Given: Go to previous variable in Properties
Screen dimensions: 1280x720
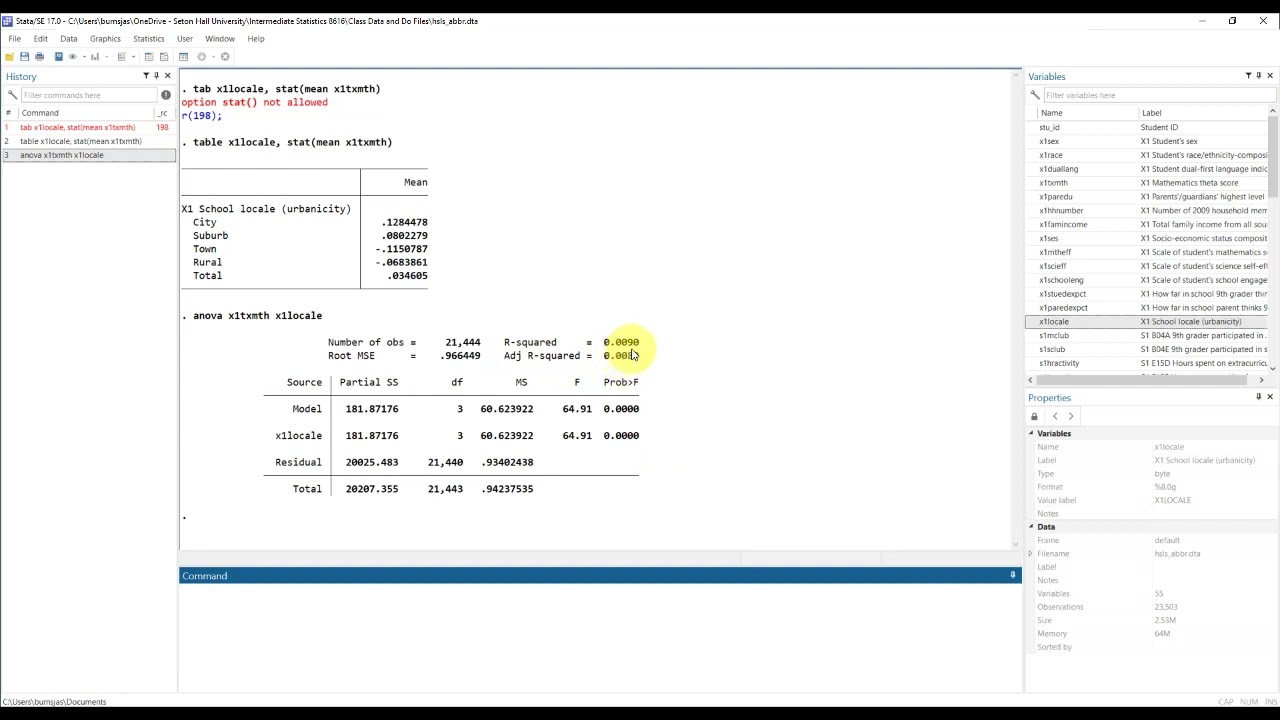Looking at the screenshot, I should click(x=1055, y=416).
